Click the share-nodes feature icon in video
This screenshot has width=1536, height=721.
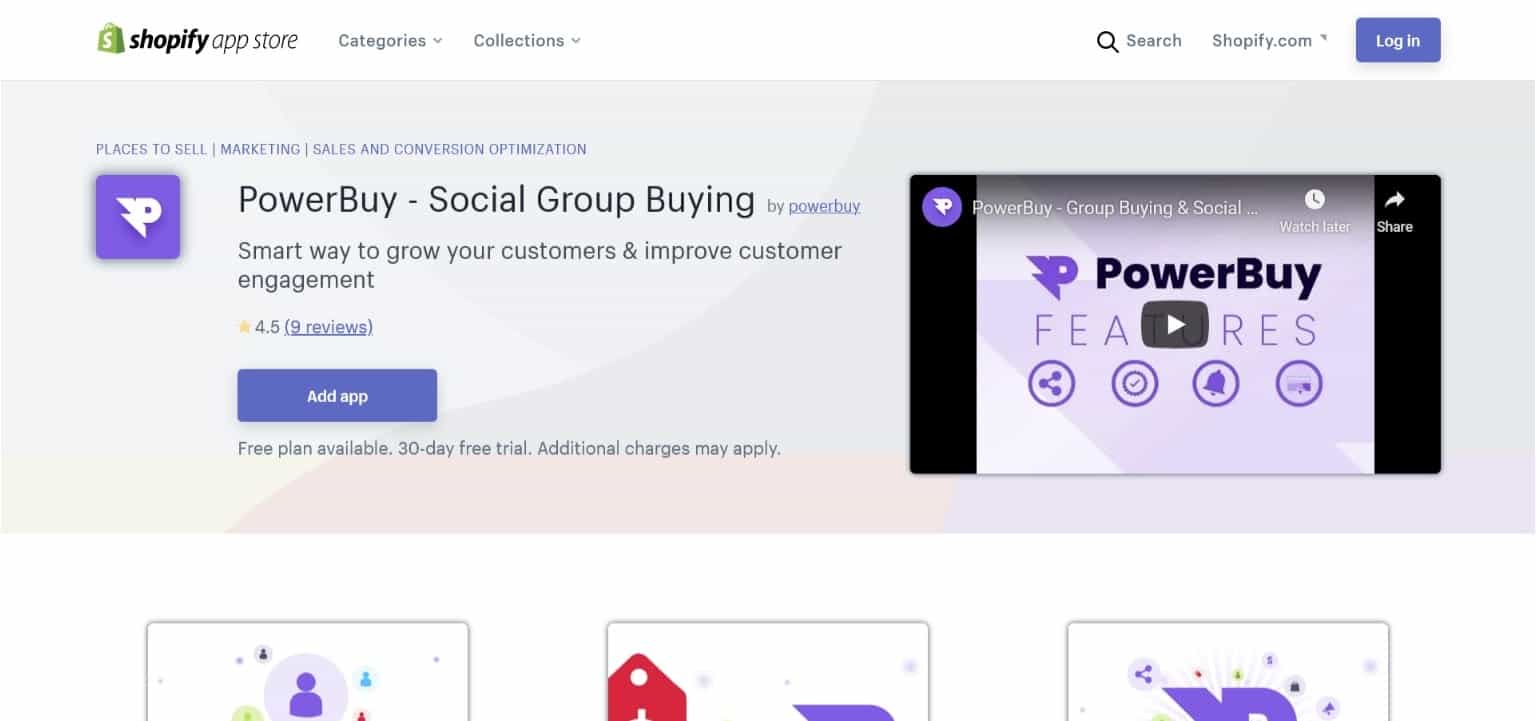pos(1051,383)
